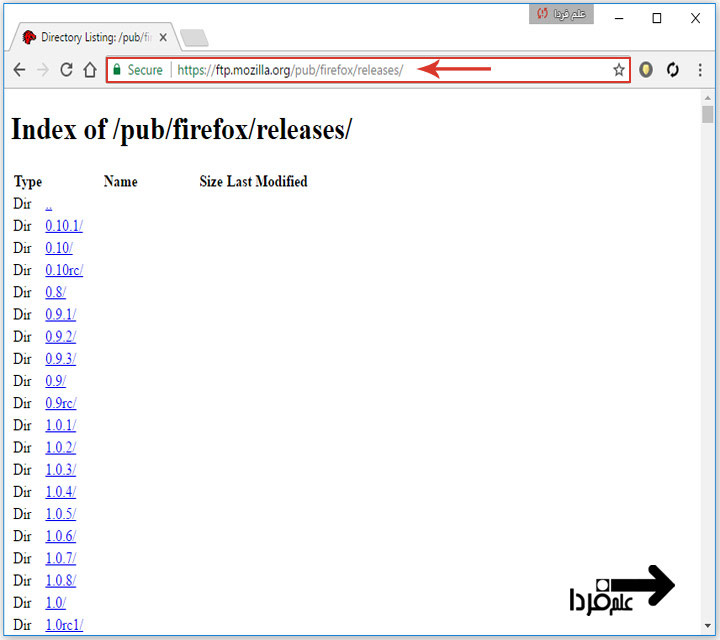The image size is (720, 640).
Task: Click the scrollbar up arrow
Action: pyautogui.click(x=708, y=98)
